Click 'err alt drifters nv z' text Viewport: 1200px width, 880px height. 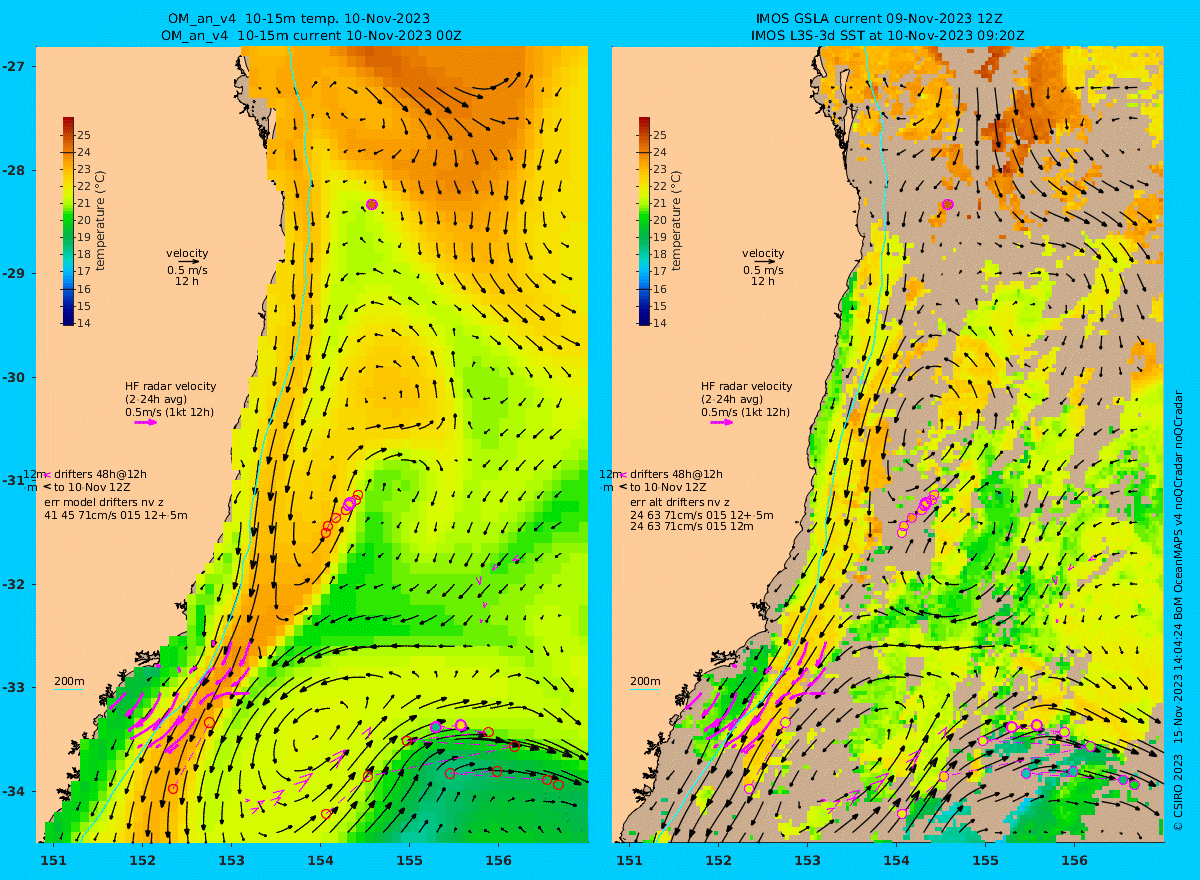680,502
